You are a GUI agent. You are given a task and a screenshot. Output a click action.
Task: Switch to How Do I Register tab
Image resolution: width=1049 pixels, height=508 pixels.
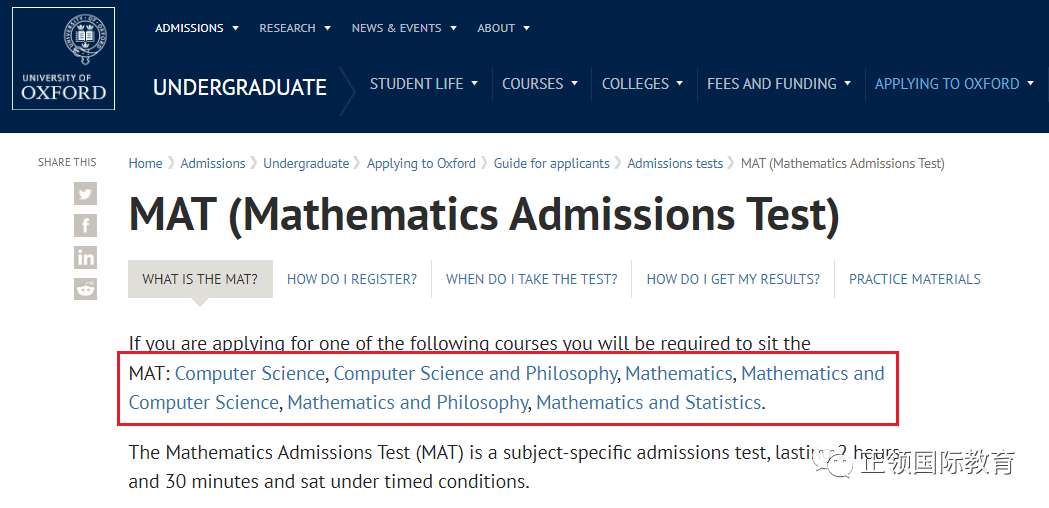[x=352, y=279]
